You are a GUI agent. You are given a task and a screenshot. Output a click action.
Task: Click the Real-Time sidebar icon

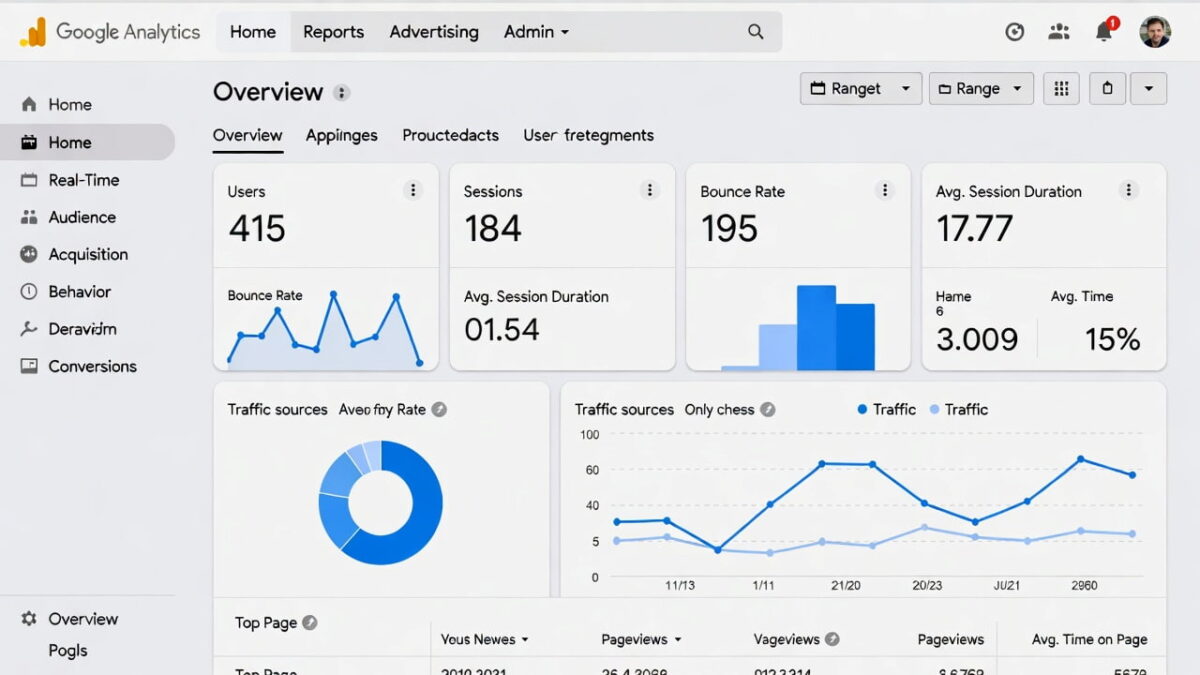click(x=29, y=180)
